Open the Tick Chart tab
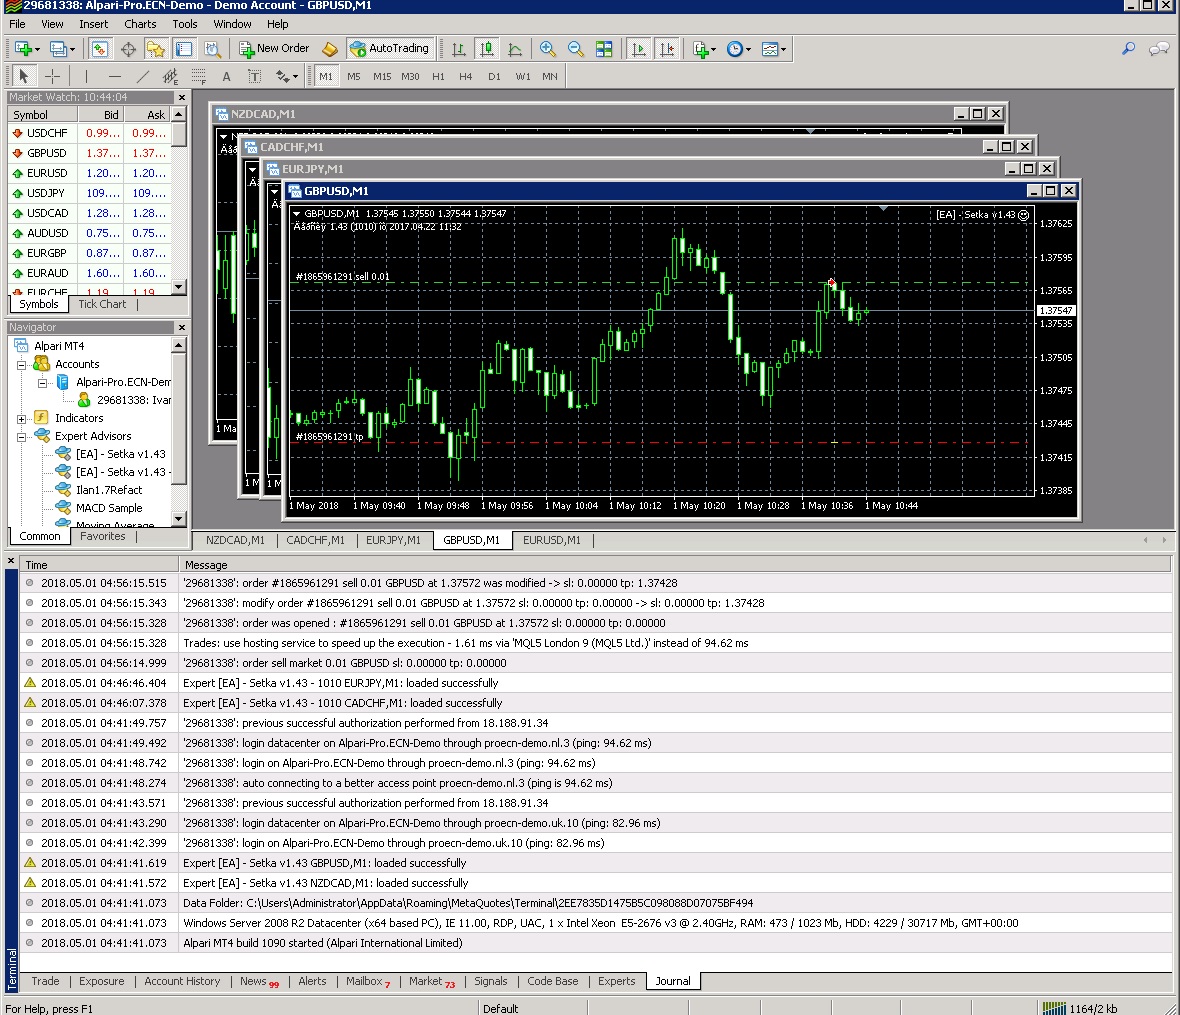Image resolution: width=1180 pixels, height=1015 pixels. (102, 304)
